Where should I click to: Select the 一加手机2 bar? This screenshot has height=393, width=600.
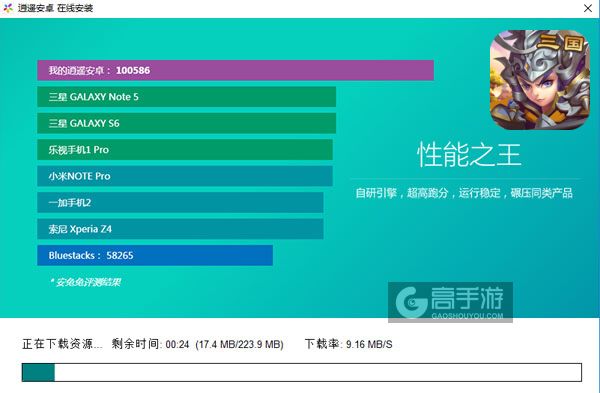pos(180,202)
